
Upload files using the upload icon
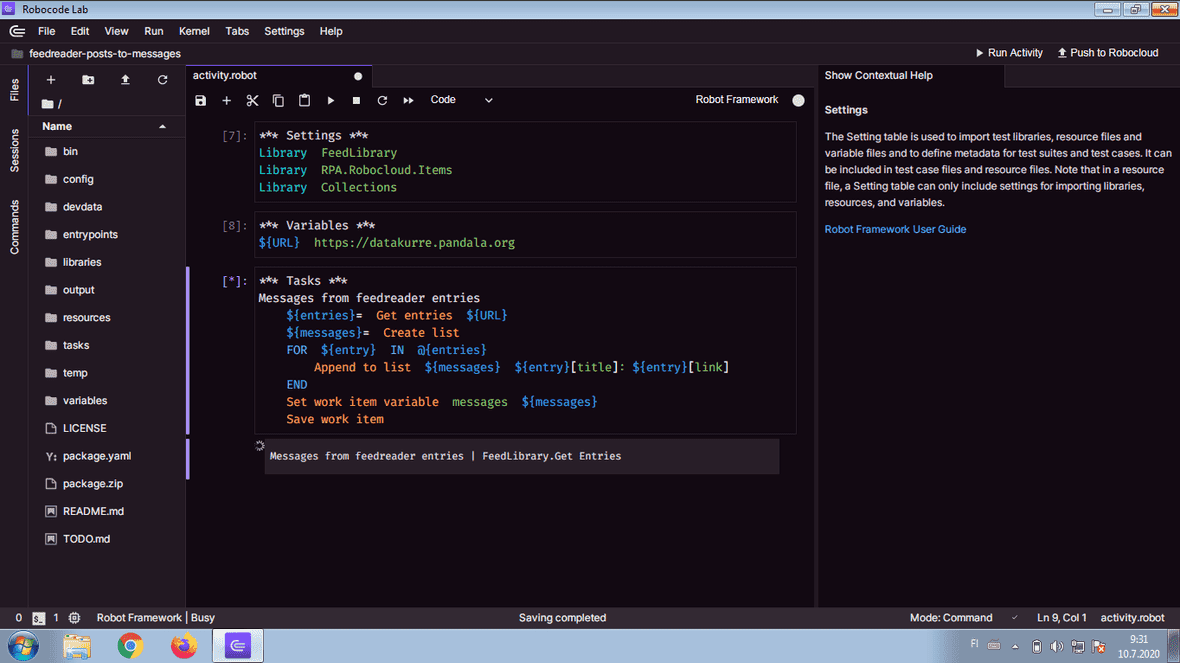(x=125, y=80)
